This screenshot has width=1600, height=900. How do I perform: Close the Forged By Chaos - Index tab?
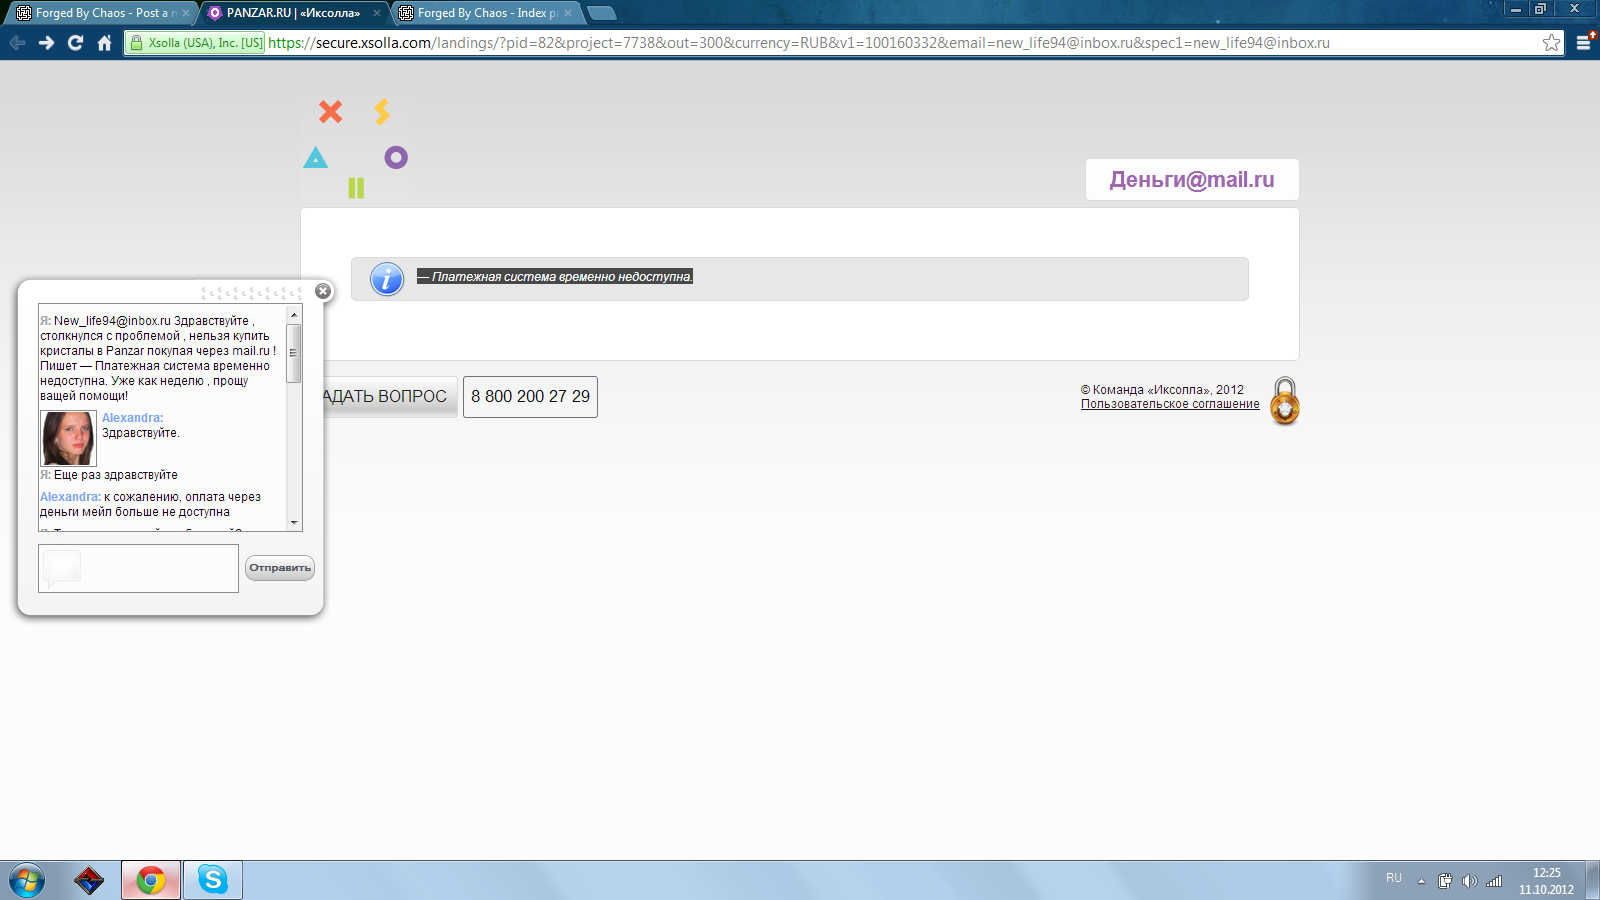pyautogui.click(x=568, y=13)
